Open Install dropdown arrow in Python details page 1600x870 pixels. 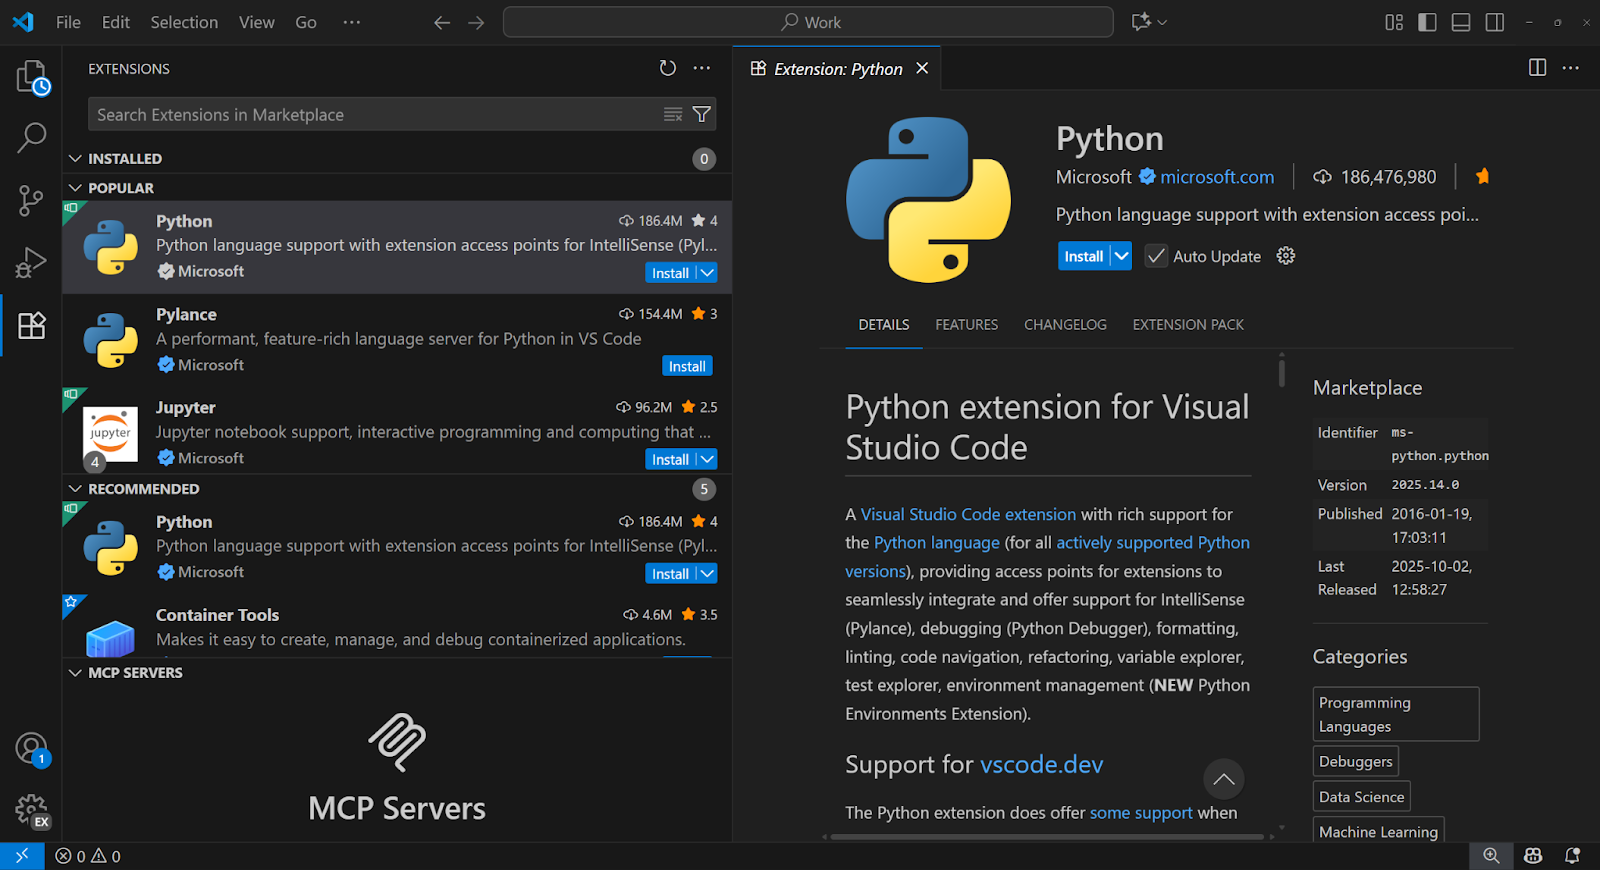coord(1122,256)
